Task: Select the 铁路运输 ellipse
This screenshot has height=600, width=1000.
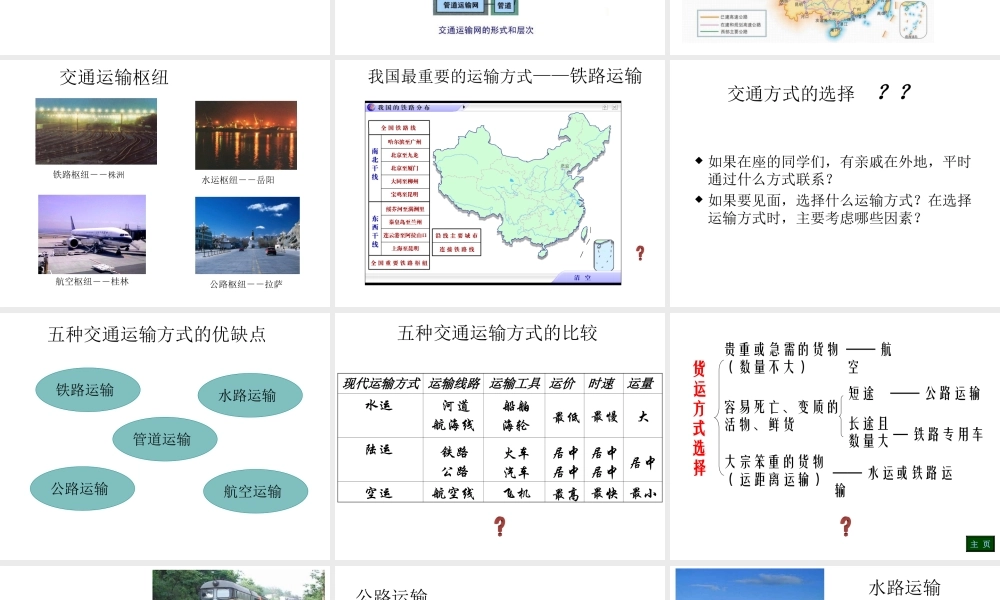Action: coord(87,390)
